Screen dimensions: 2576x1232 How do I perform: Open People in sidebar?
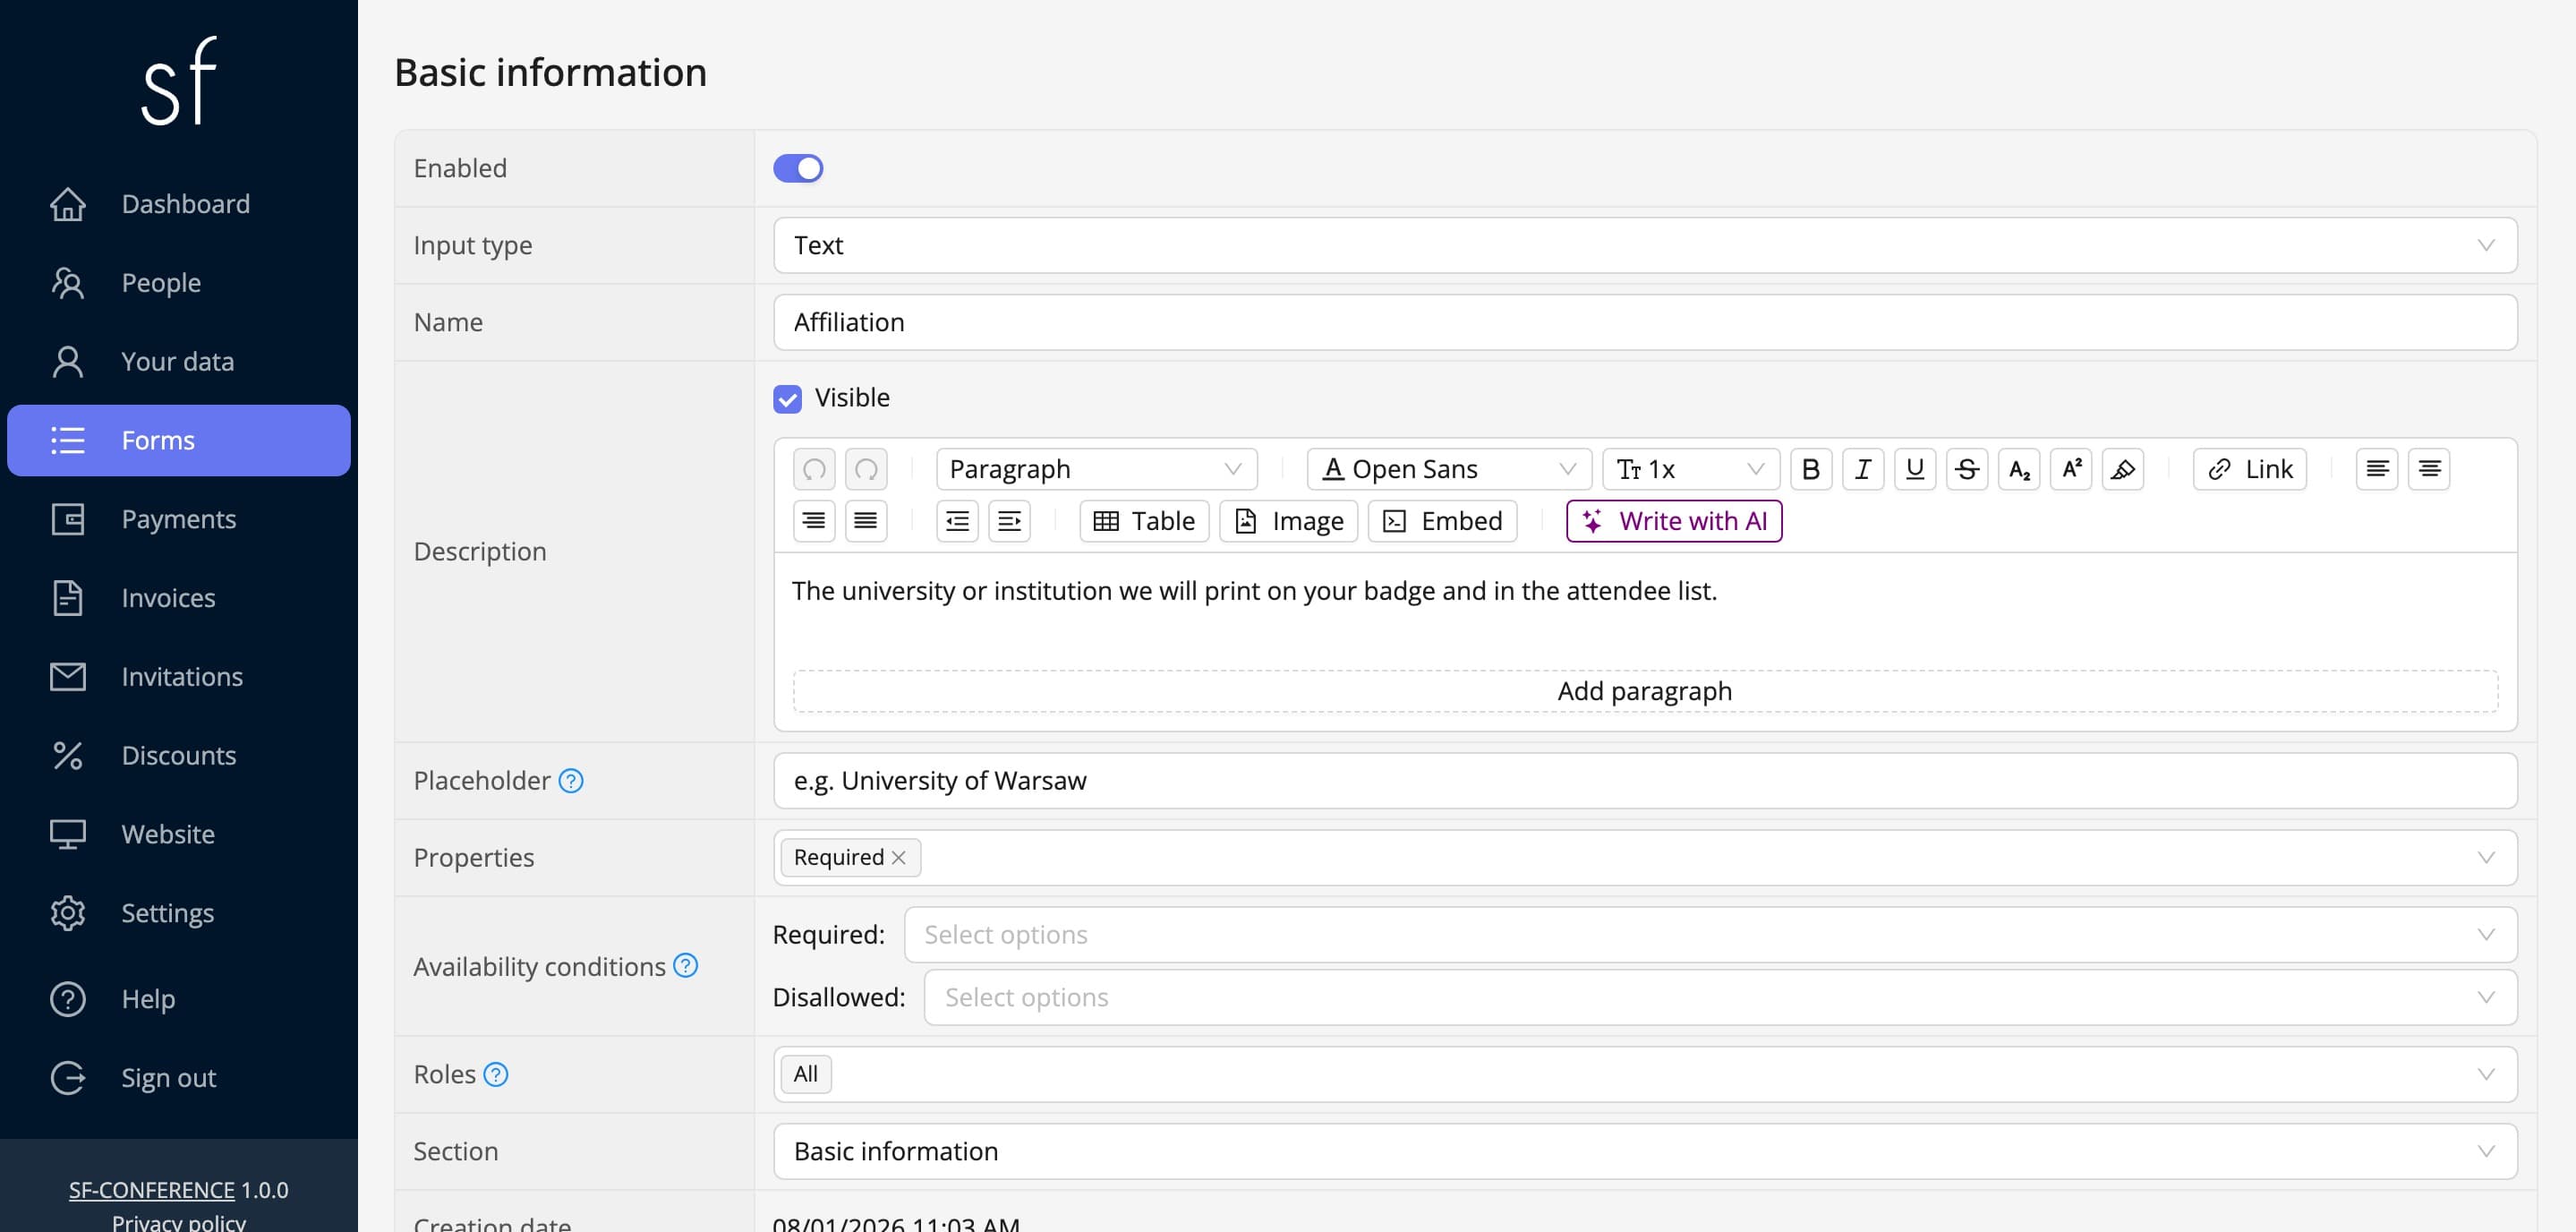click(179, 283)
